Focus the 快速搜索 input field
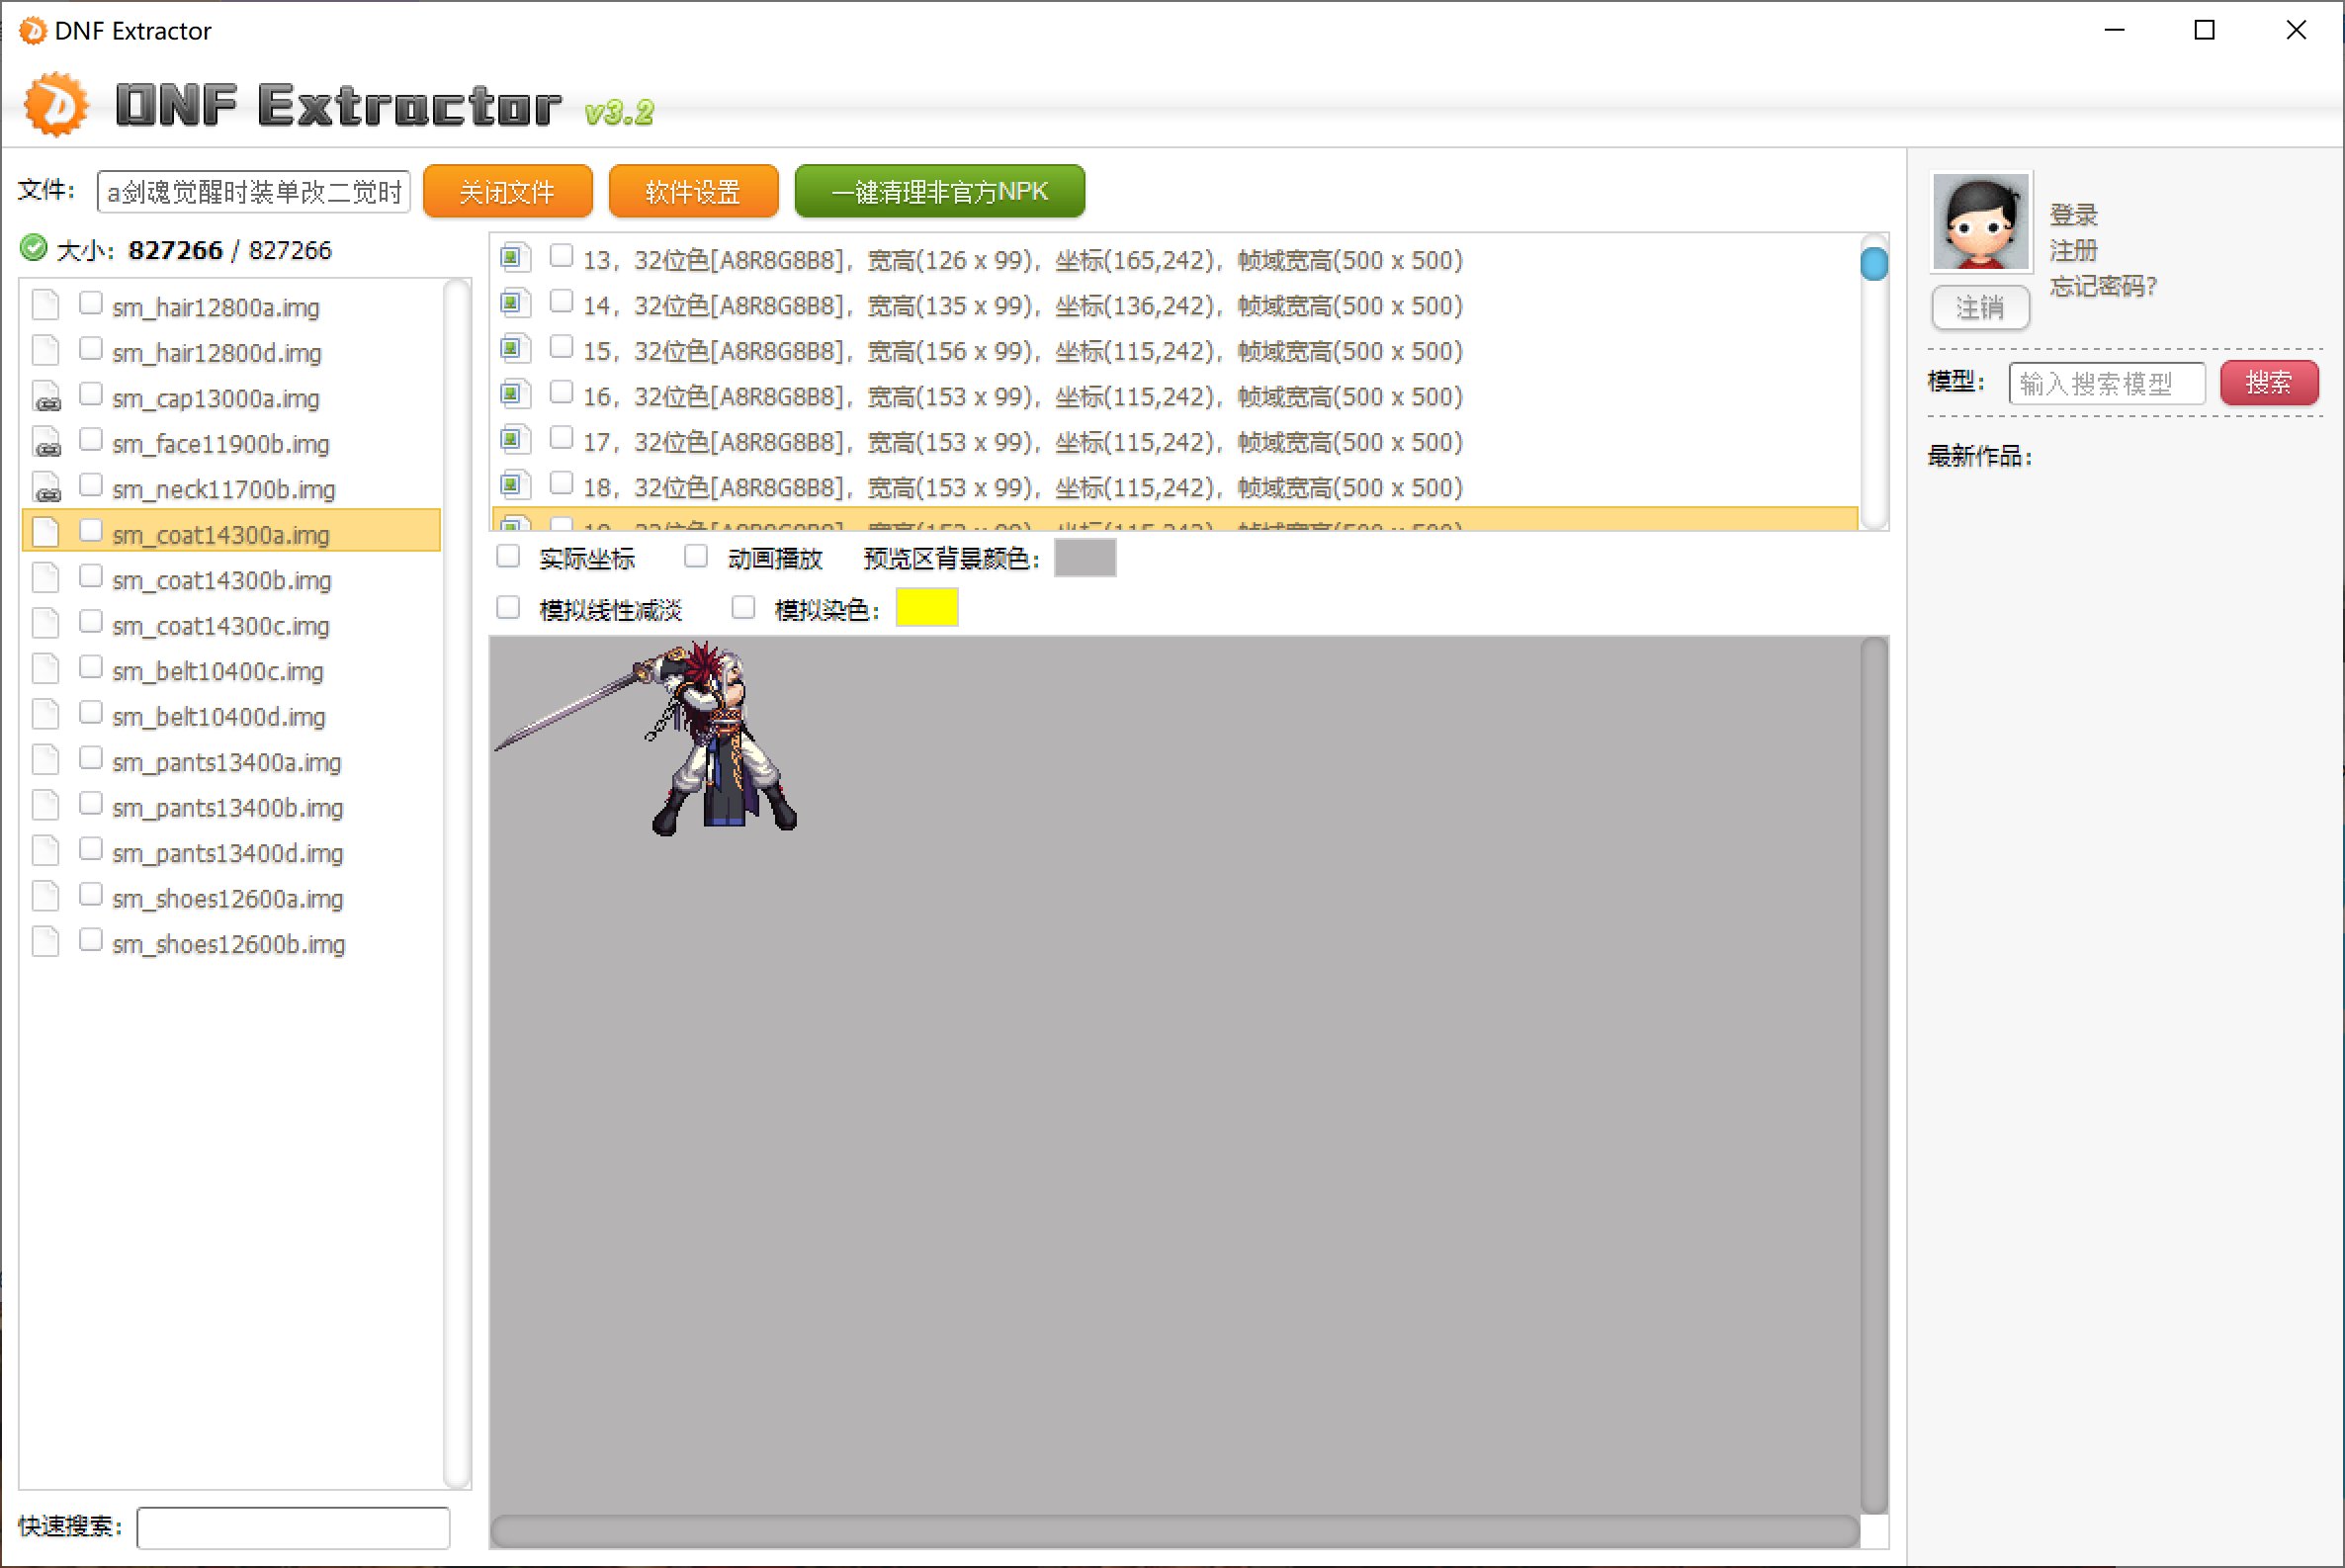The image size is (2345, 1568). pos(292,1527)
